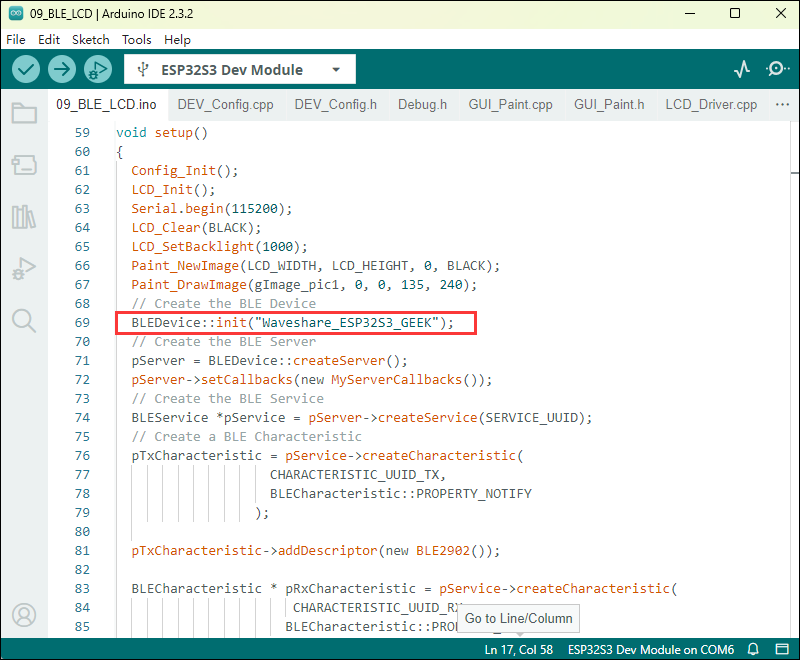Viewport: 800px width, 660px height.
Task: Open the Boards Manager sidebar
Action: click(x=24, y=164)
